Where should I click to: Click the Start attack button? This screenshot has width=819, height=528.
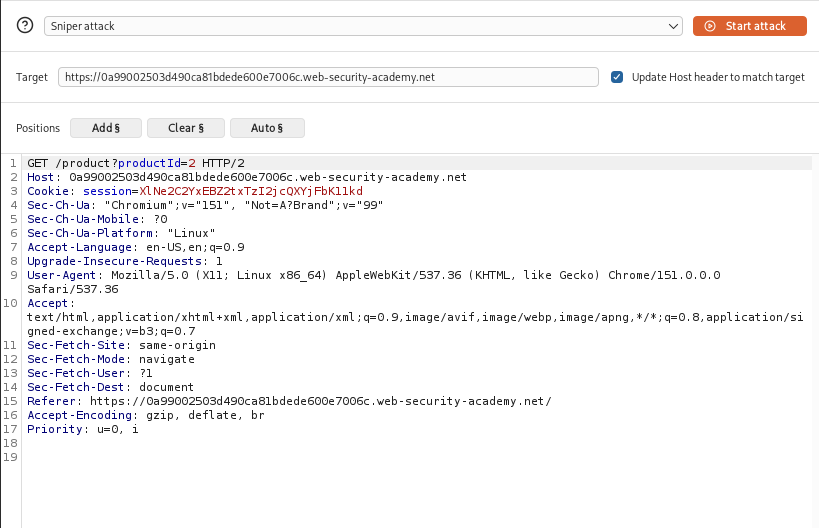[x=750, y=26]
